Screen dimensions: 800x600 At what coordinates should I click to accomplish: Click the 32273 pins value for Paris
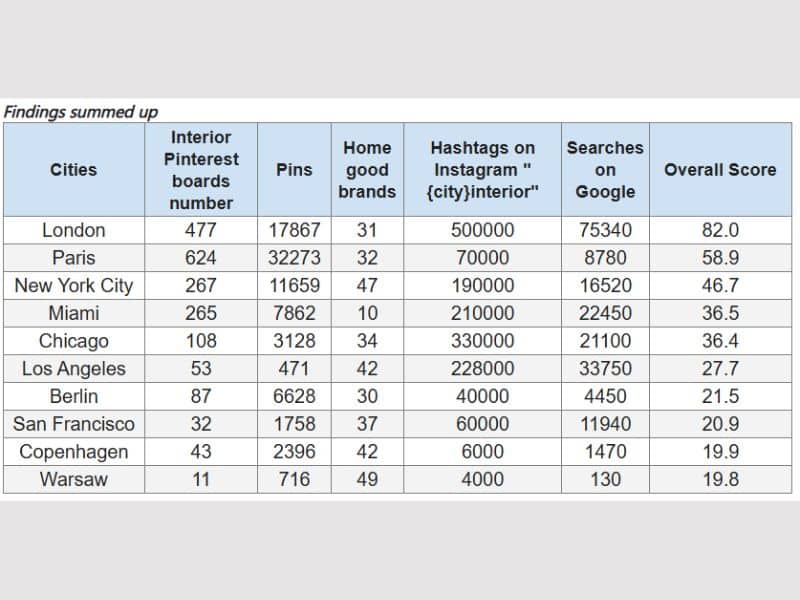coord(294,258)
